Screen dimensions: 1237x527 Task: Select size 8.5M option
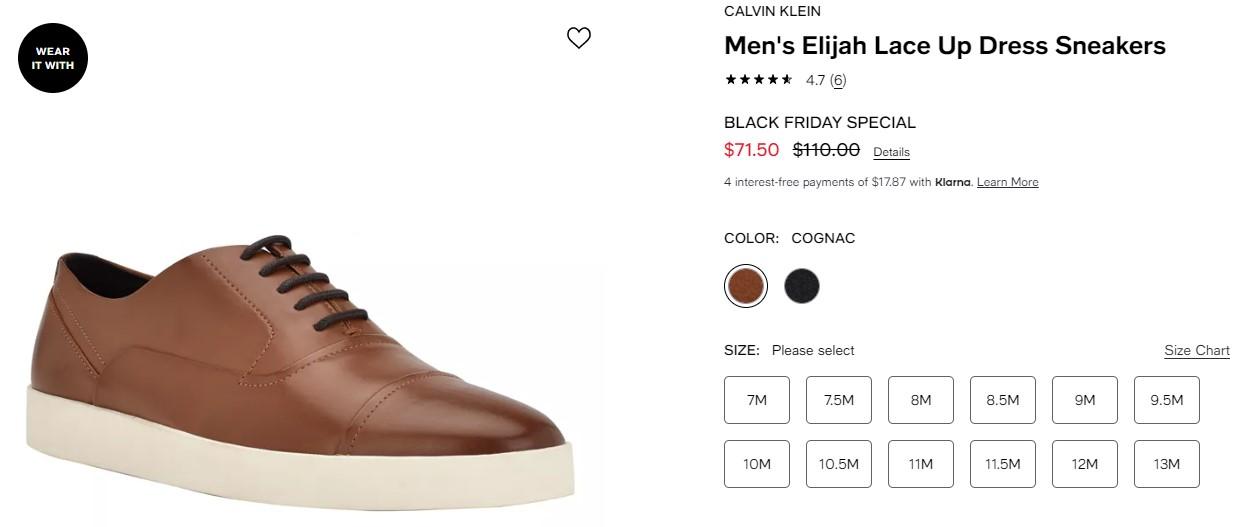pos(1003,400)
